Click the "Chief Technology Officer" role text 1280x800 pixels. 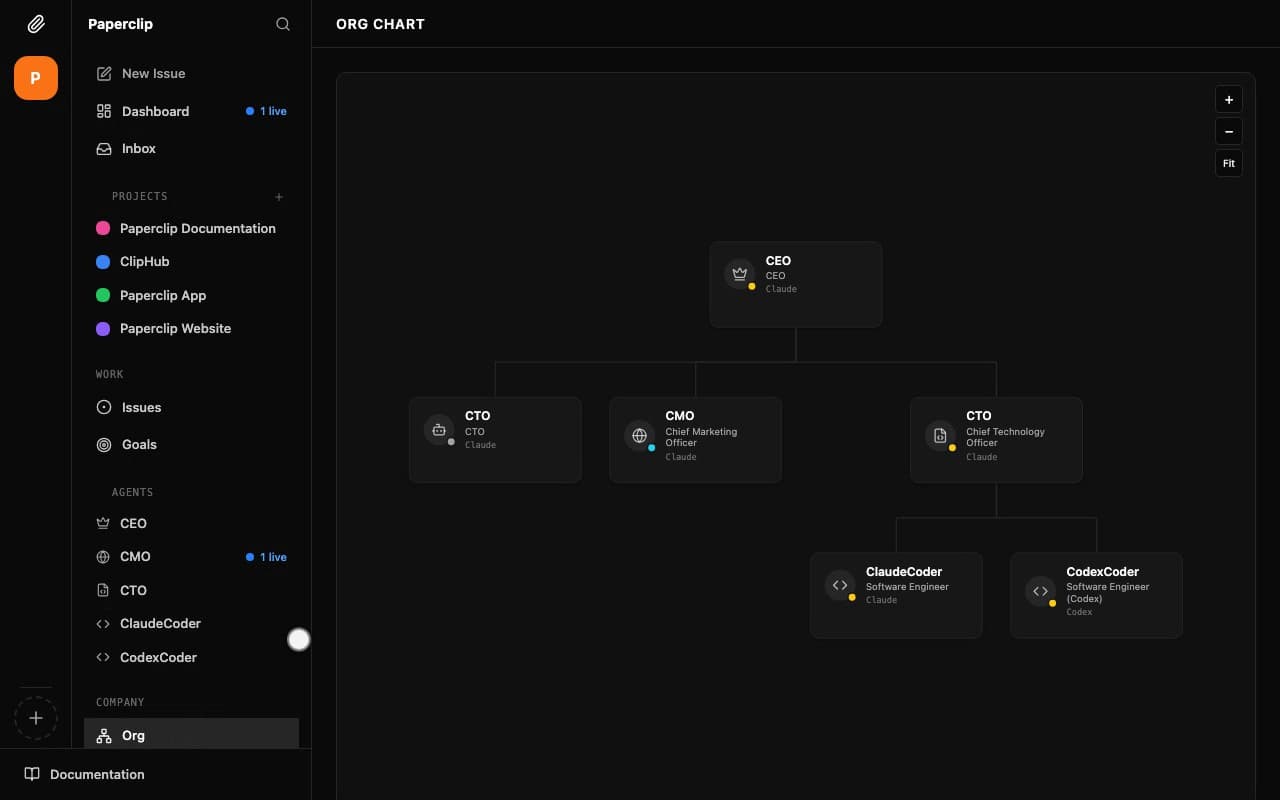[x=1005, y=437]
